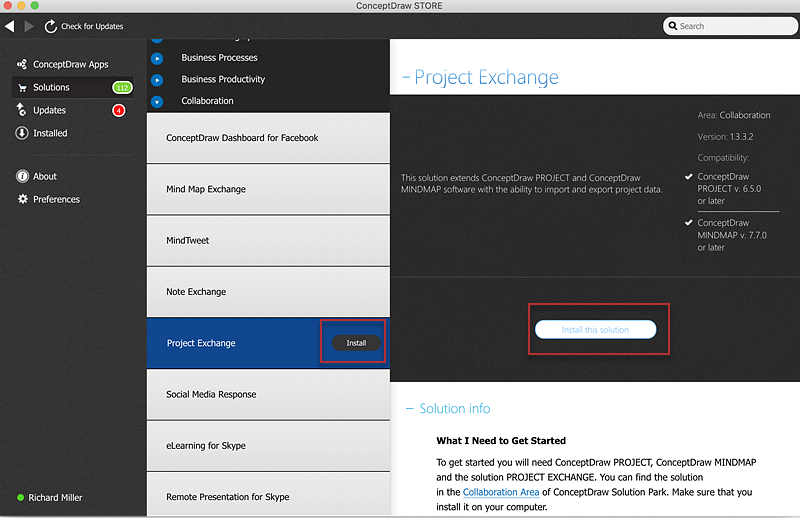This screenshot has width=800, height=518.
Task: Select ConceptDraw Dashboard for Facebook solution
Action: click(268, 138)
